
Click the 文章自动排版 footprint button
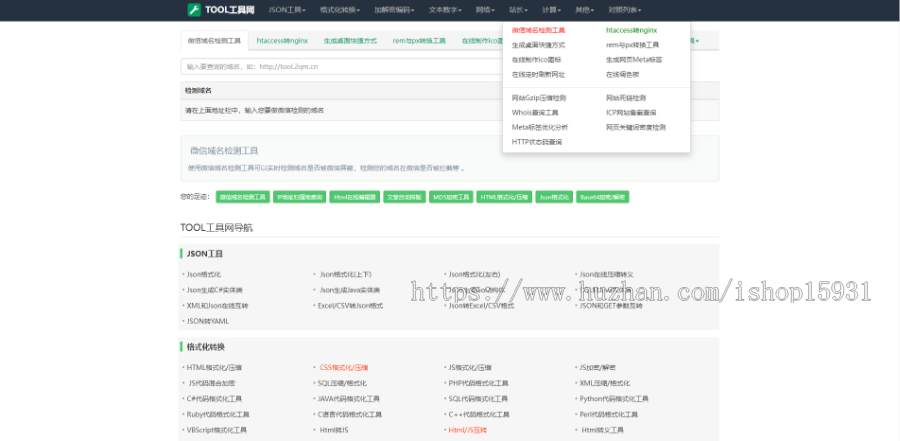pos(405,197)
